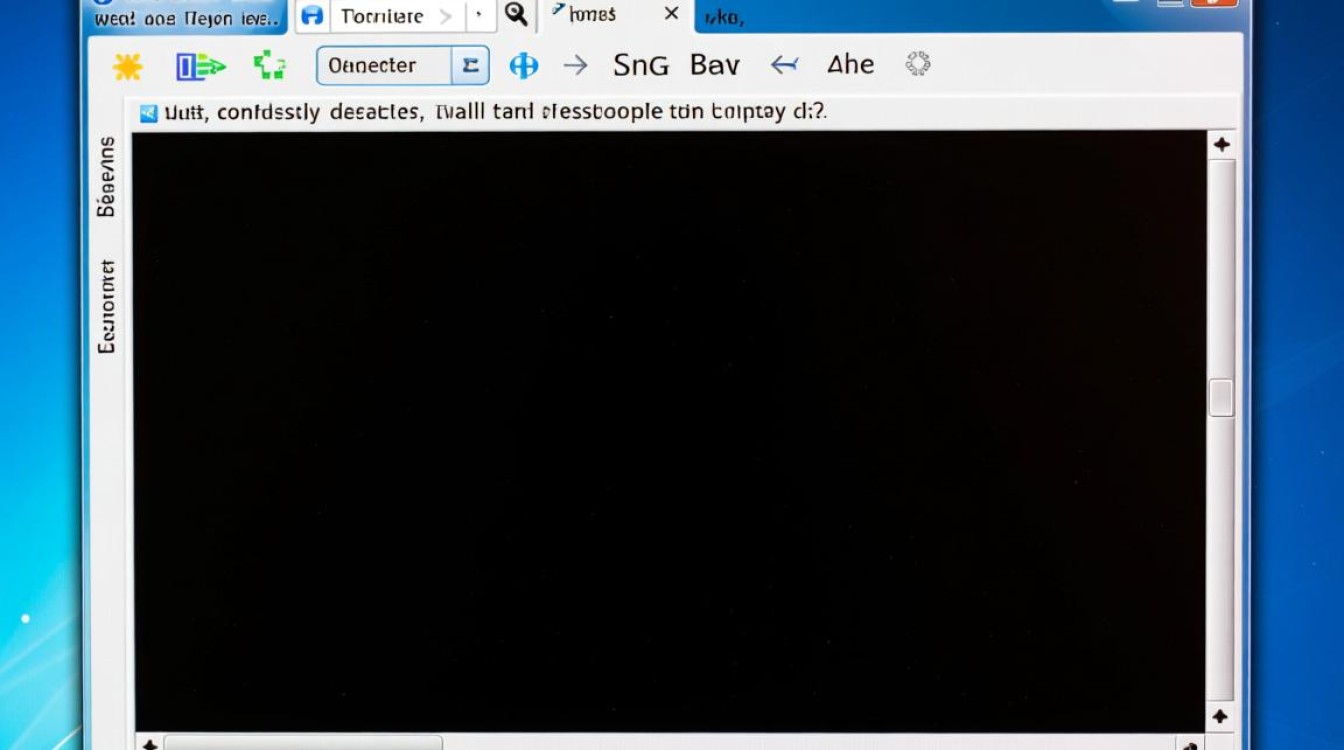The image size is (1344, 750).
Task: Click the Bav toolbar button
Action: pyautogui.click(x=715, y=66)
